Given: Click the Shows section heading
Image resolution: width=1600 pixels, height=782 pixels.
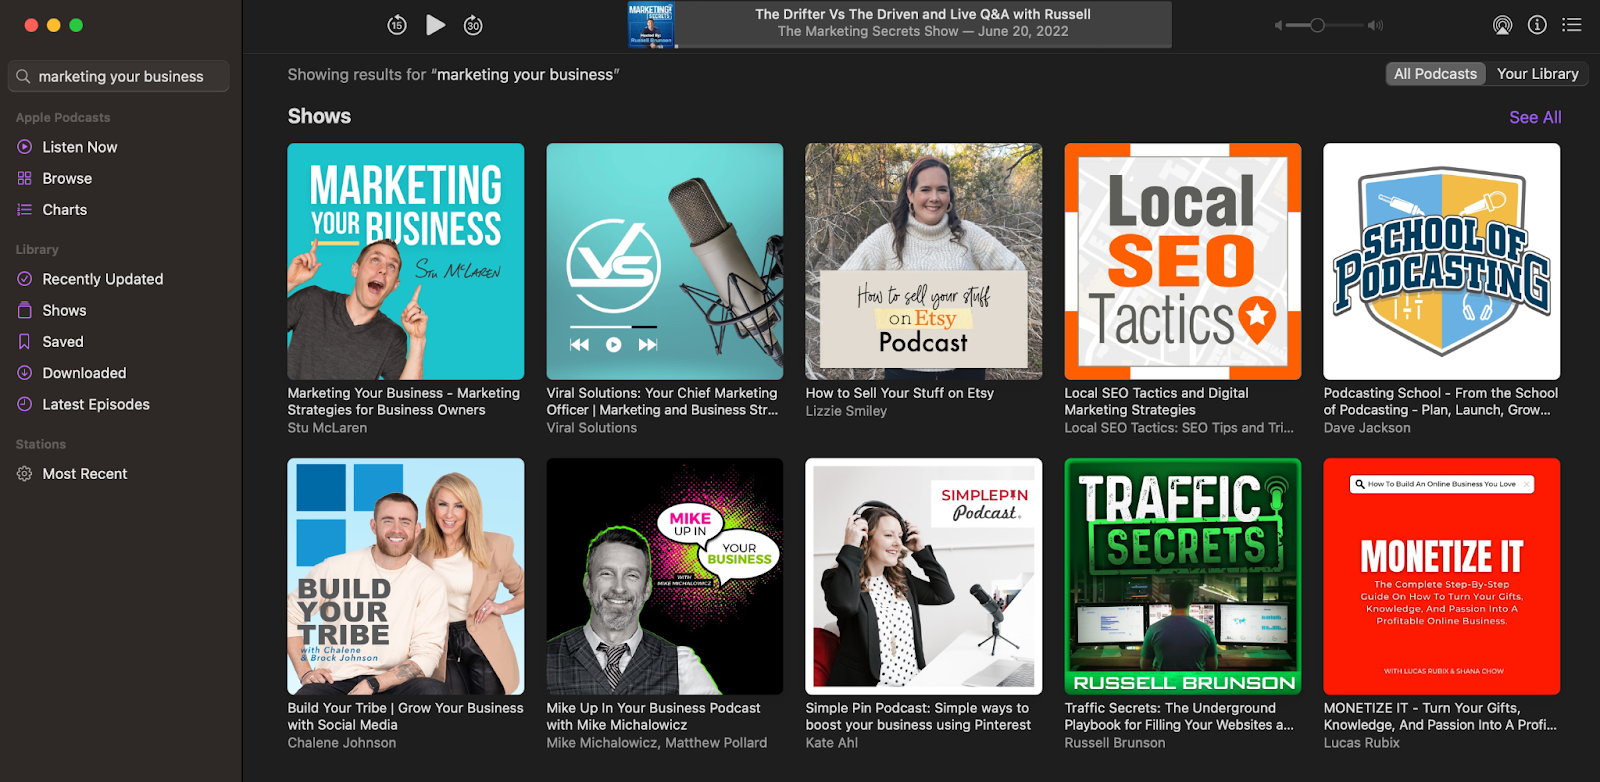Looking at the screenshot, I should (319, 116).
